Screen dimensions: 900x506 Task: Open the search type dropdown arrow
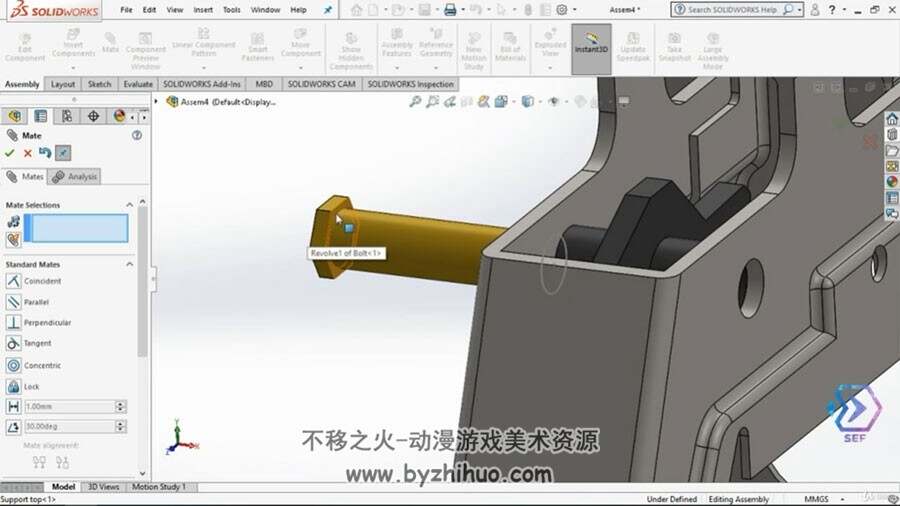(800, 10)
